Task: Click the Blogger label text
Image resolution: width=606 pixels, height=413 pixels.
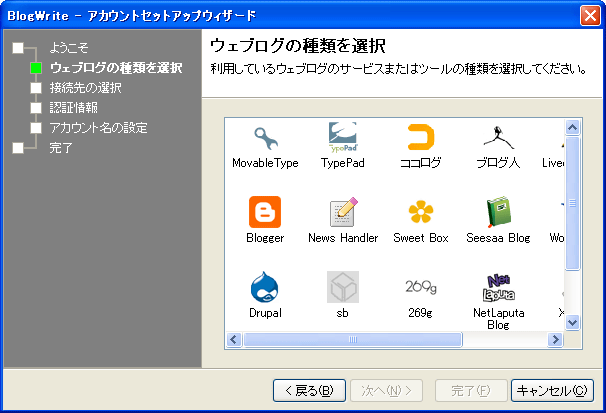Action: (x=265, y=238)
